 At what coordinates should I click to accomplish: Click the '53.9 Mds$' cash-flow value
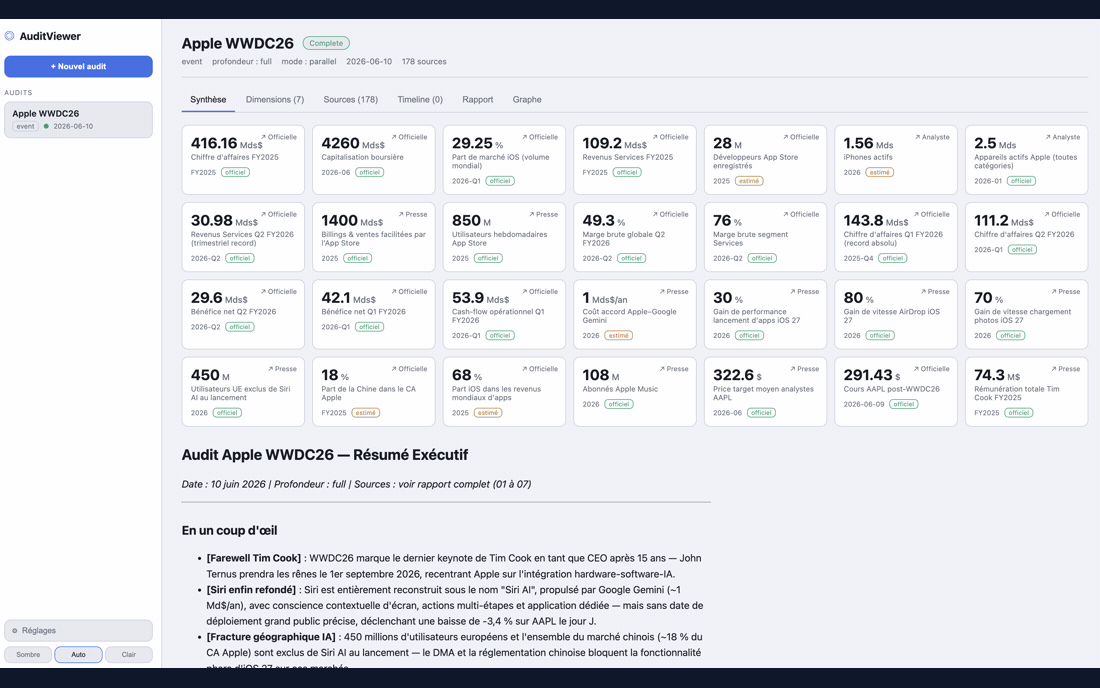pyautogui.click(x=481, y=298)
